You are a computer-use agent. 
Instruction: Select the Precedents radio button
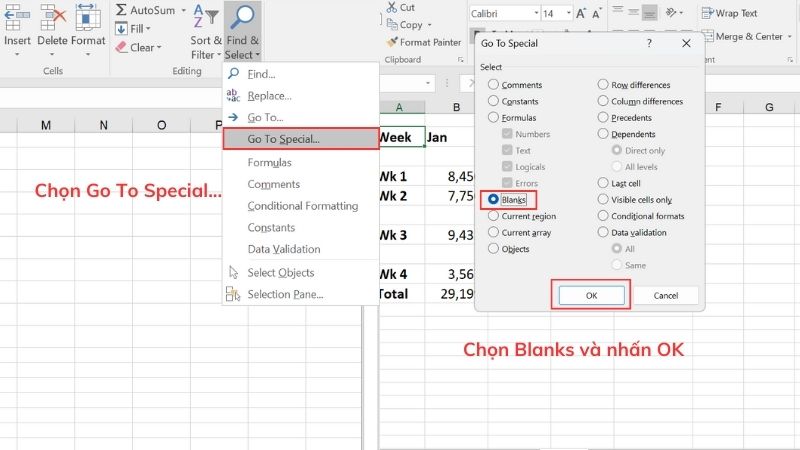point(603,117)
